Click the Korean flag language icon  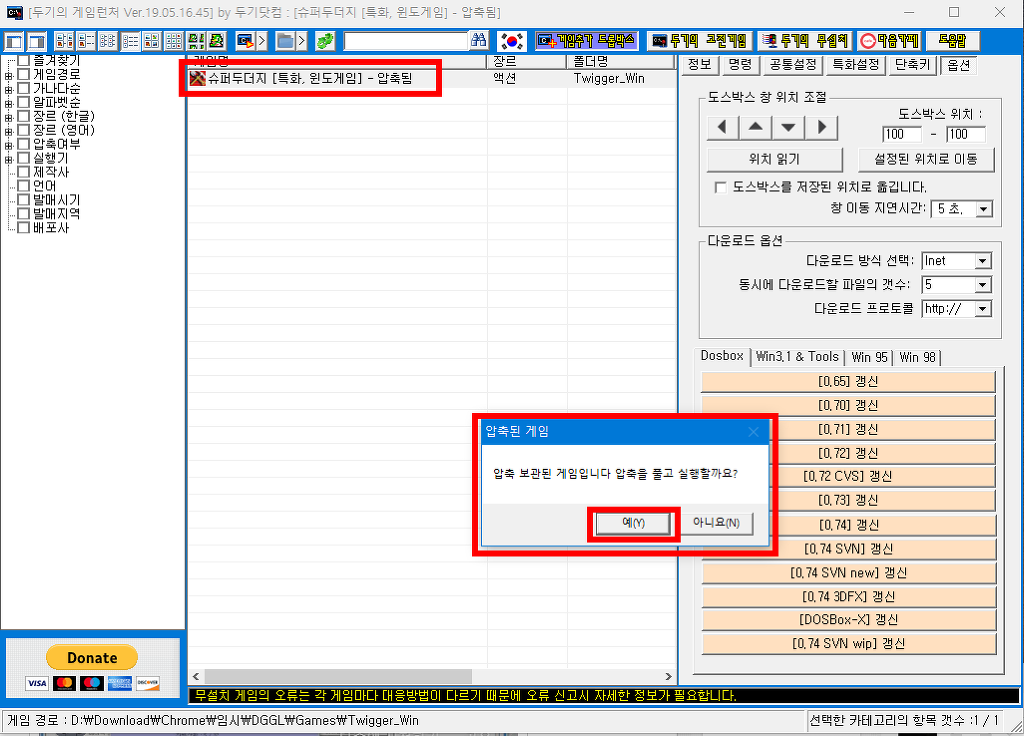[512, 41]
